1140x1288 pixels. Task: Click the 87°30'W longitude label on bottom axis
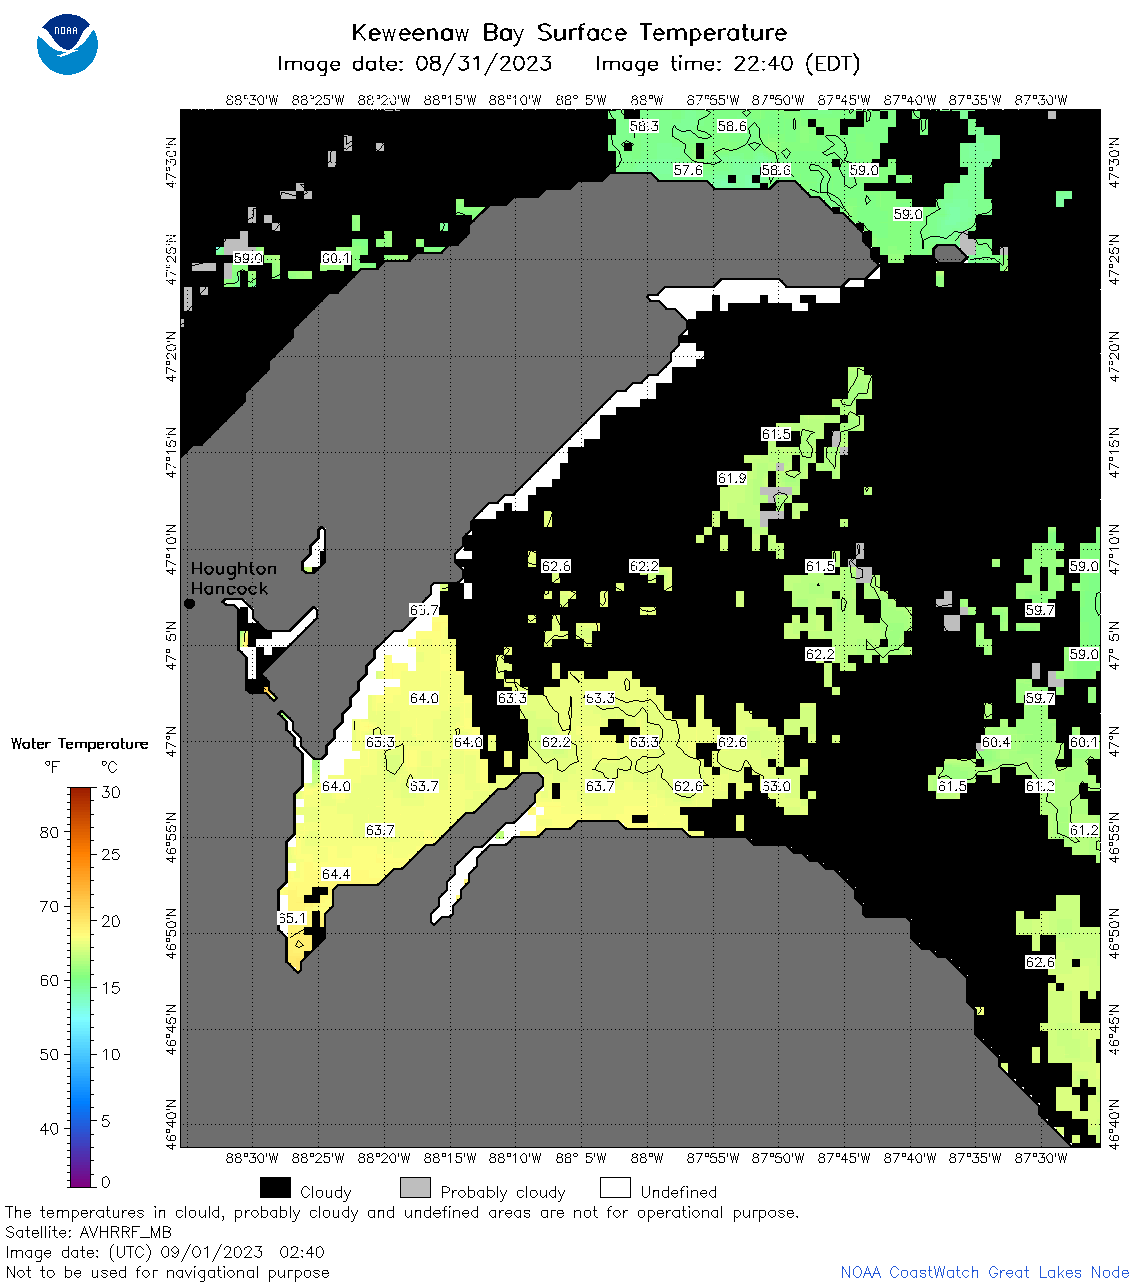click(1041, 1158)
